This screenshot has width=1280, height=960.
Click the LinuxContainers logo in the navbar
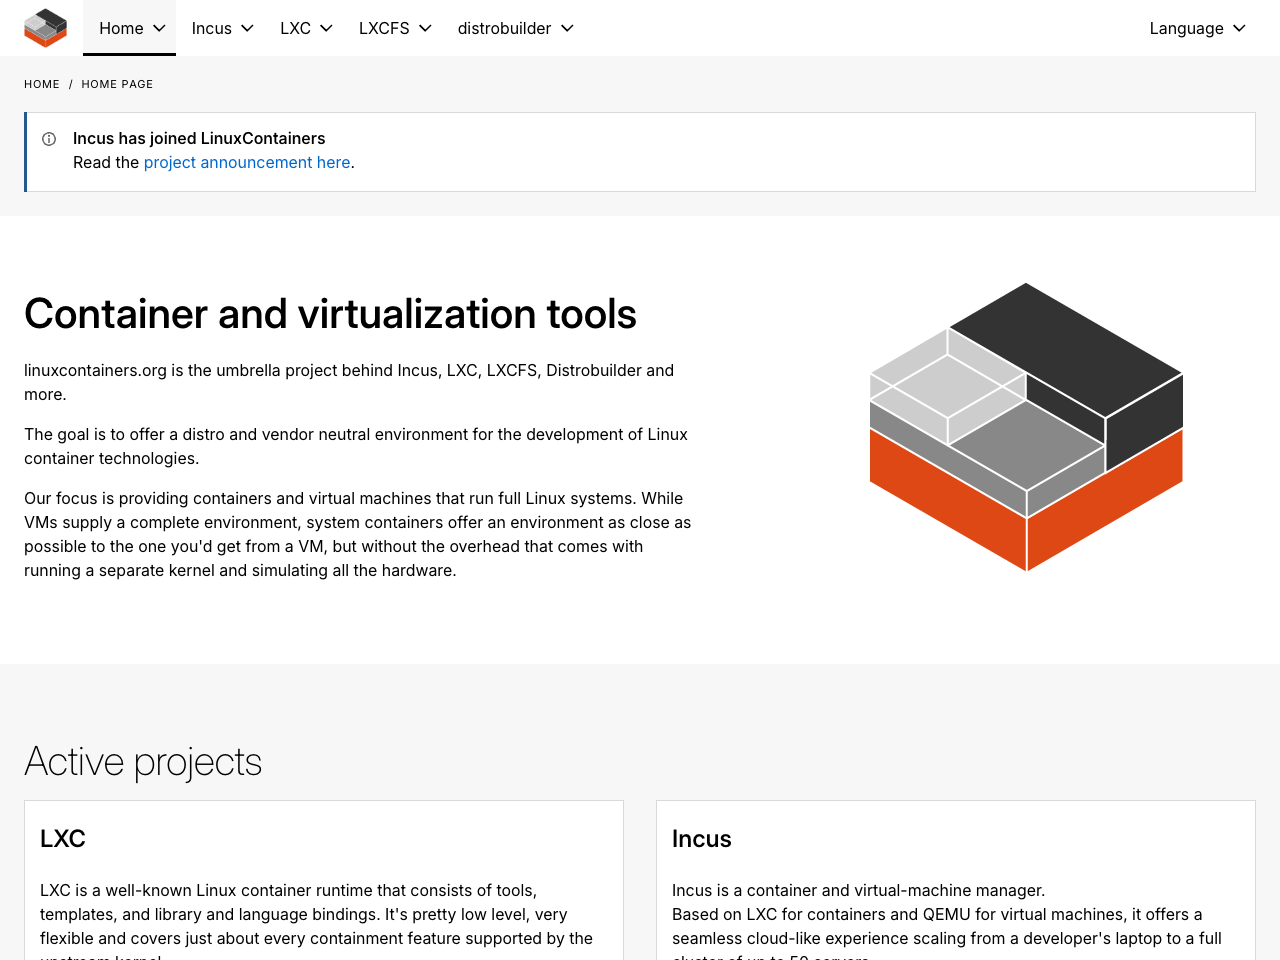tap(45, 28)
